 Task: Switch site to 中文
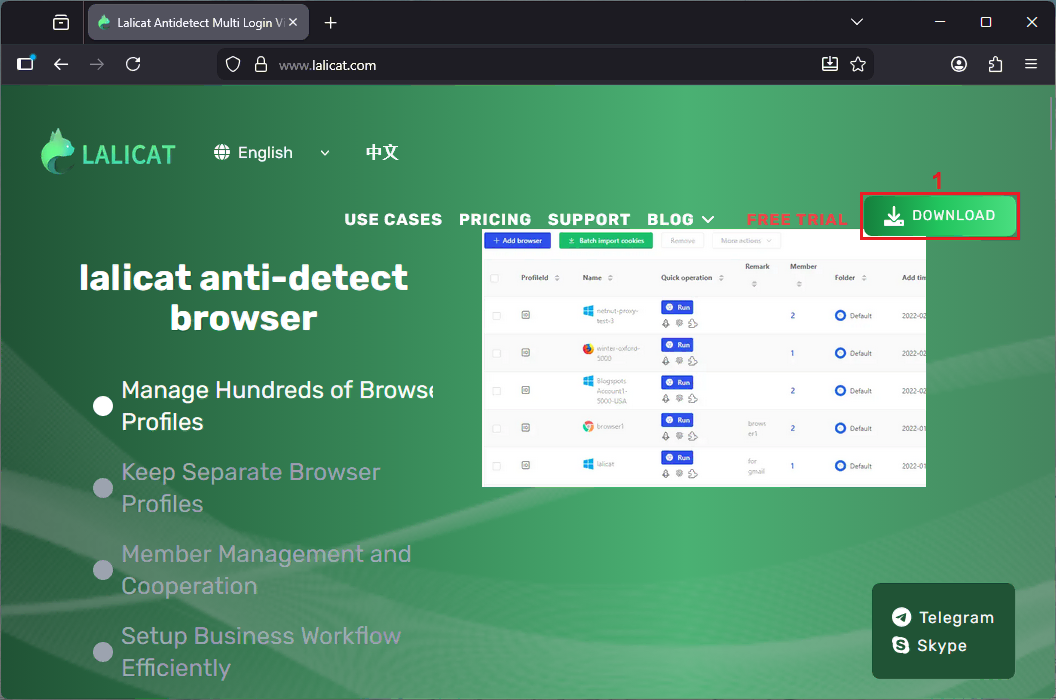382,152
